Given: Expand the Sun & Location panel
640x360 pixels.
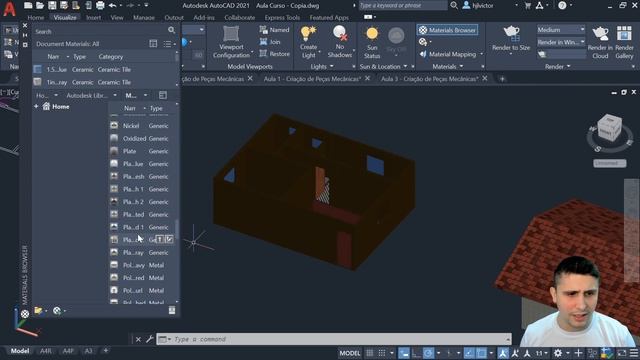Looking at the screenshot, I should click(383, 67).
